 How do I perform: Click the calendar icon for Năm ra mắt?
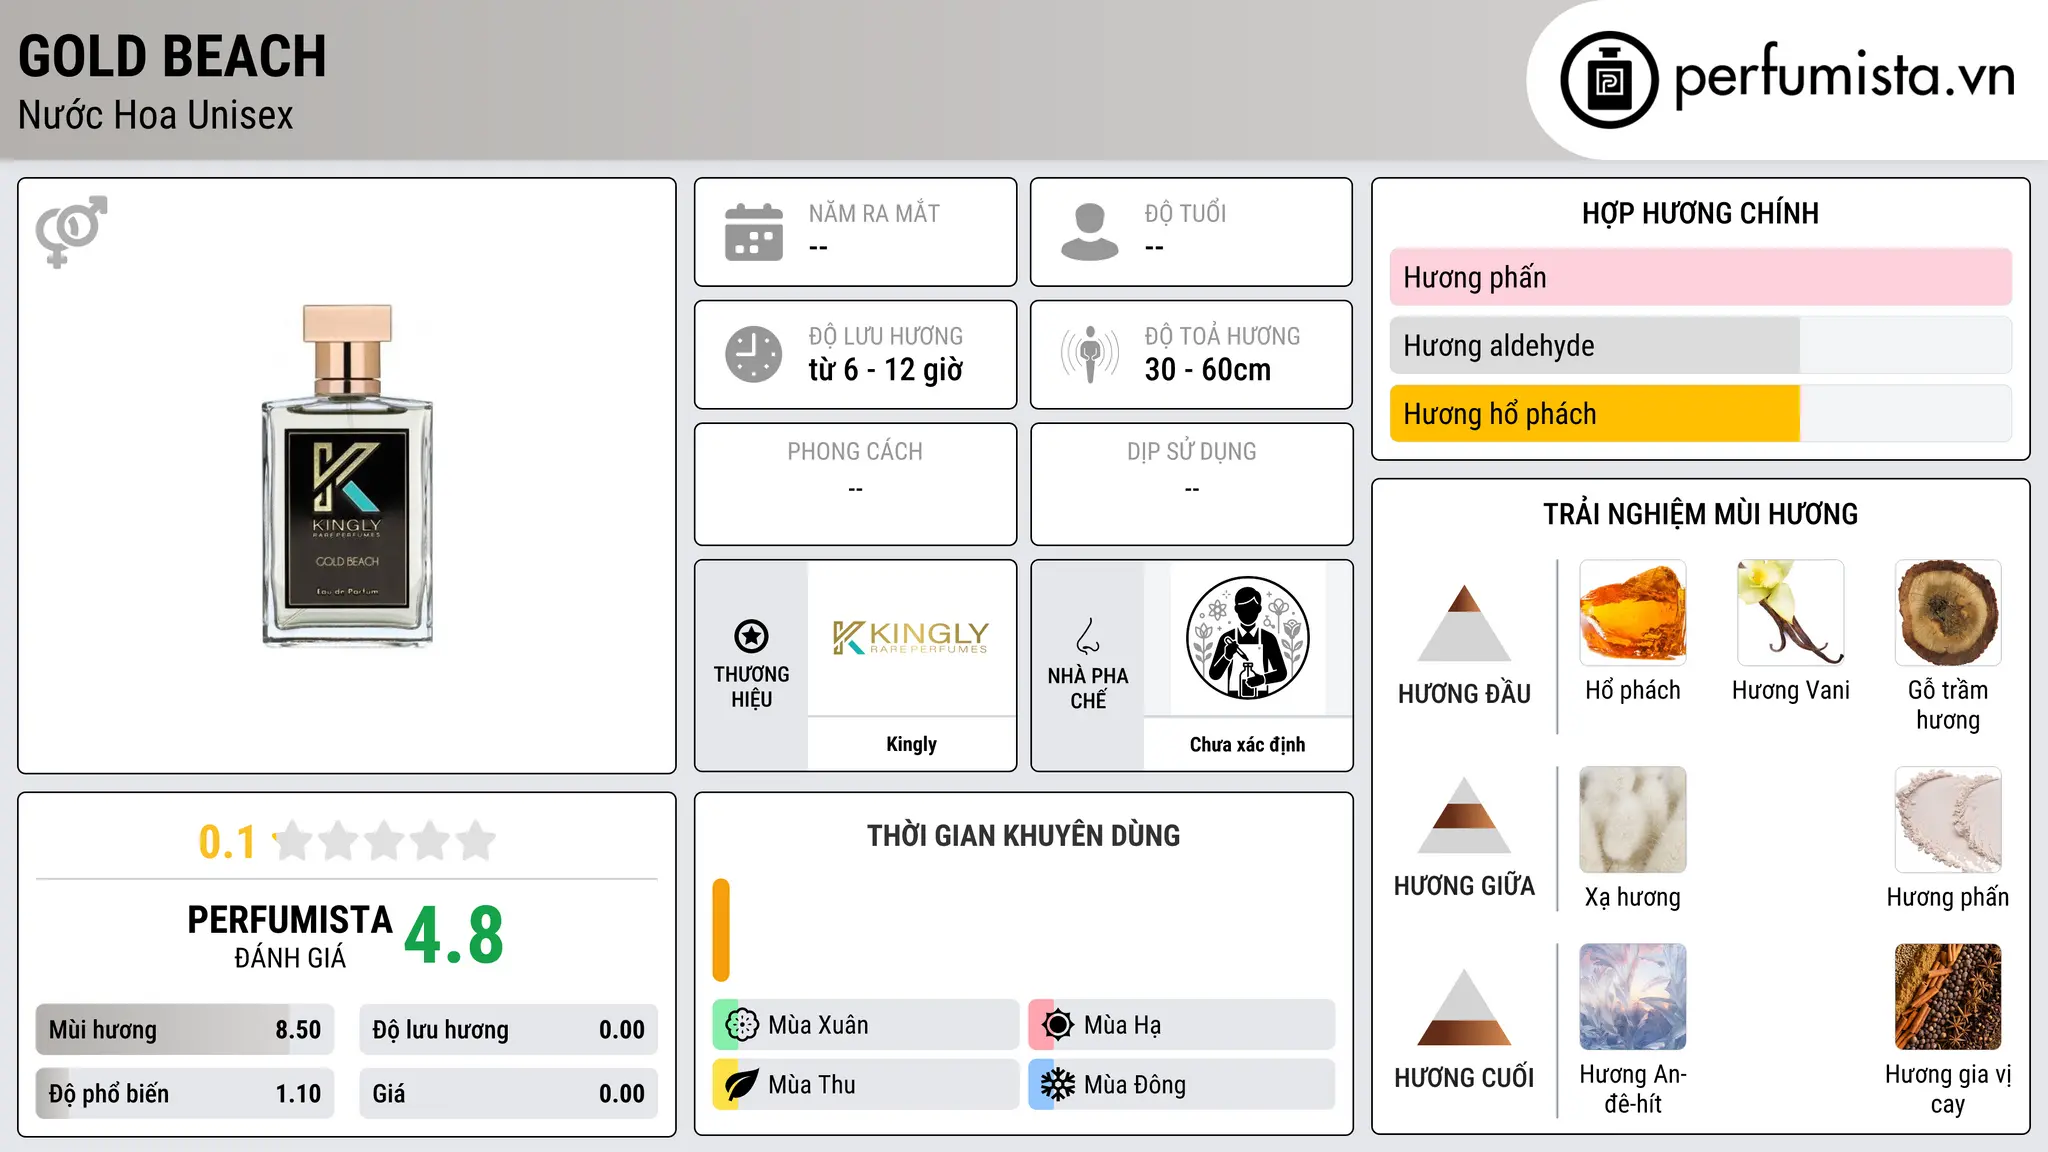pos(754,232)
